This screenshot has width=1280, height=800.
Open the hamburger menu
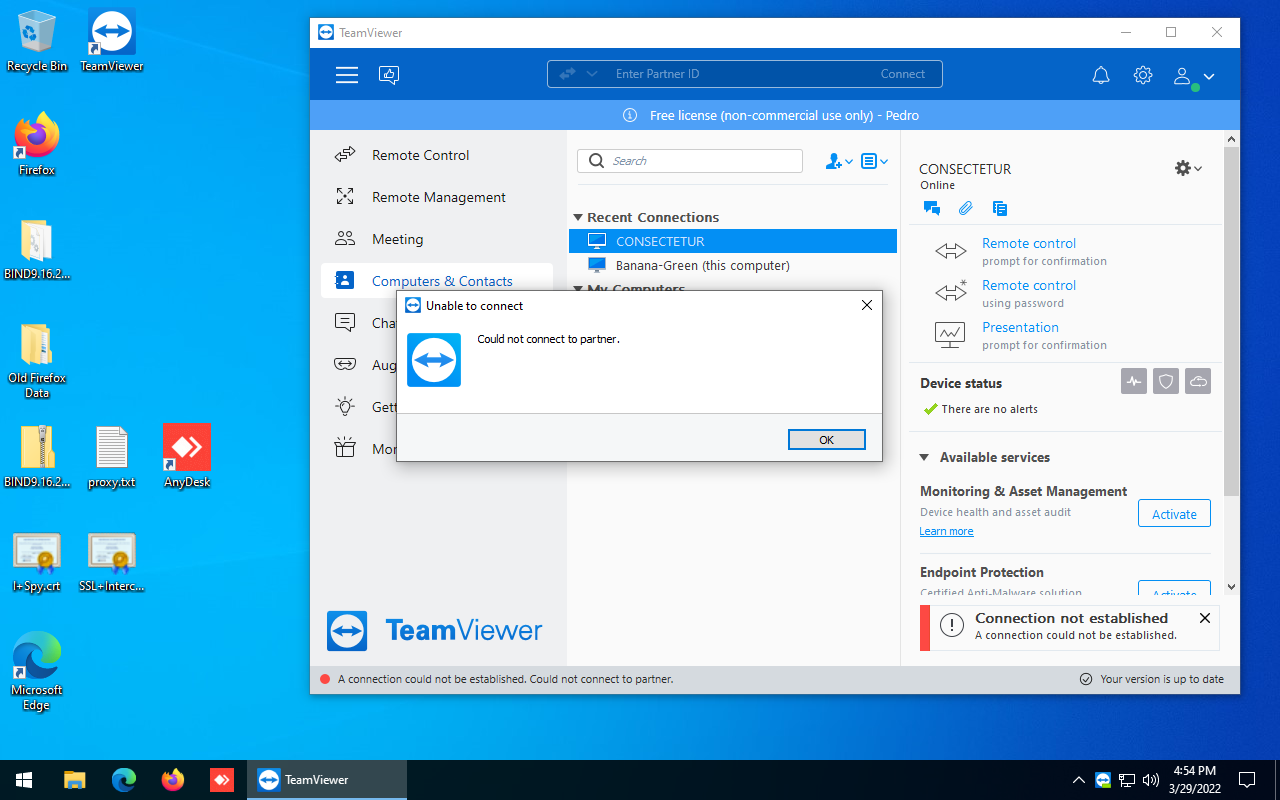point(346,74)
